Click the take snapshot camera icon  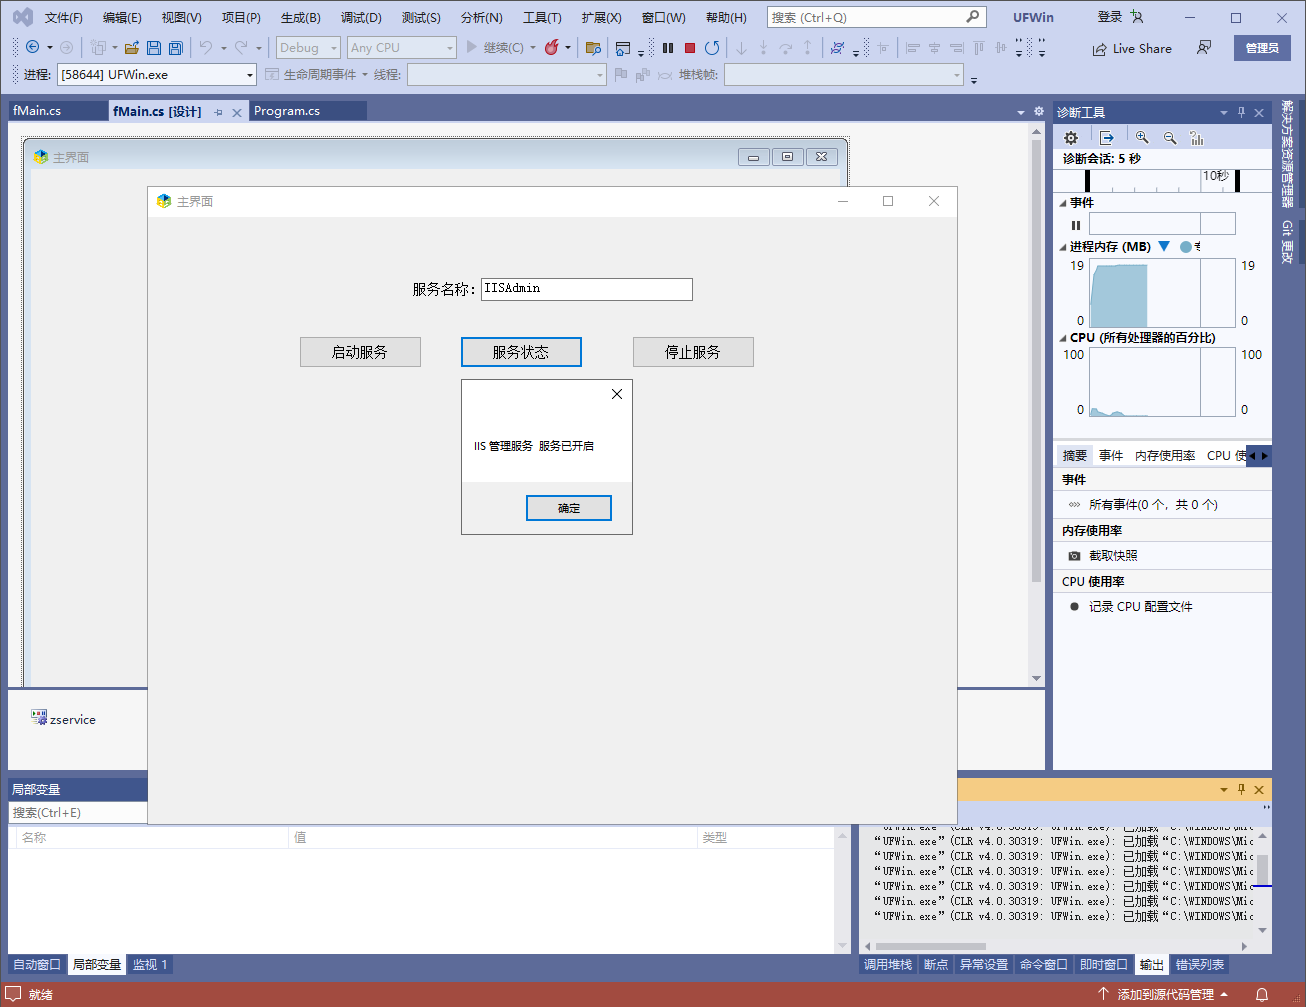coord(1074,555)
